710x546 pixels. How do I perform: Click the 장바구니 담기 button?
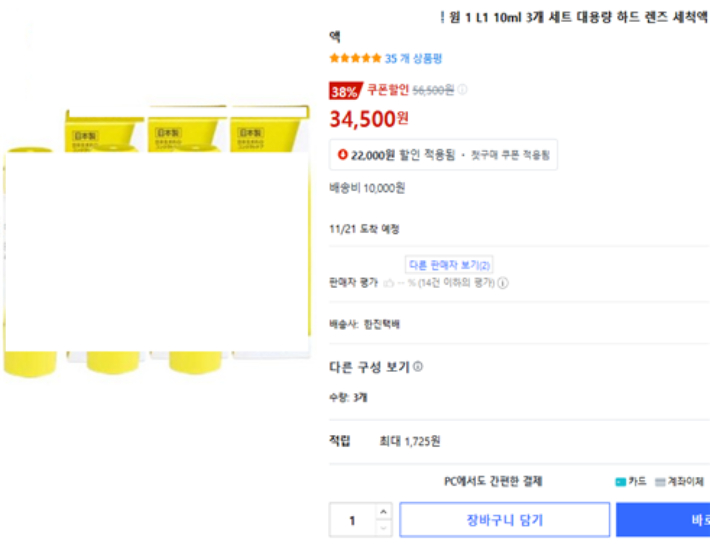[x=504, y=520]
